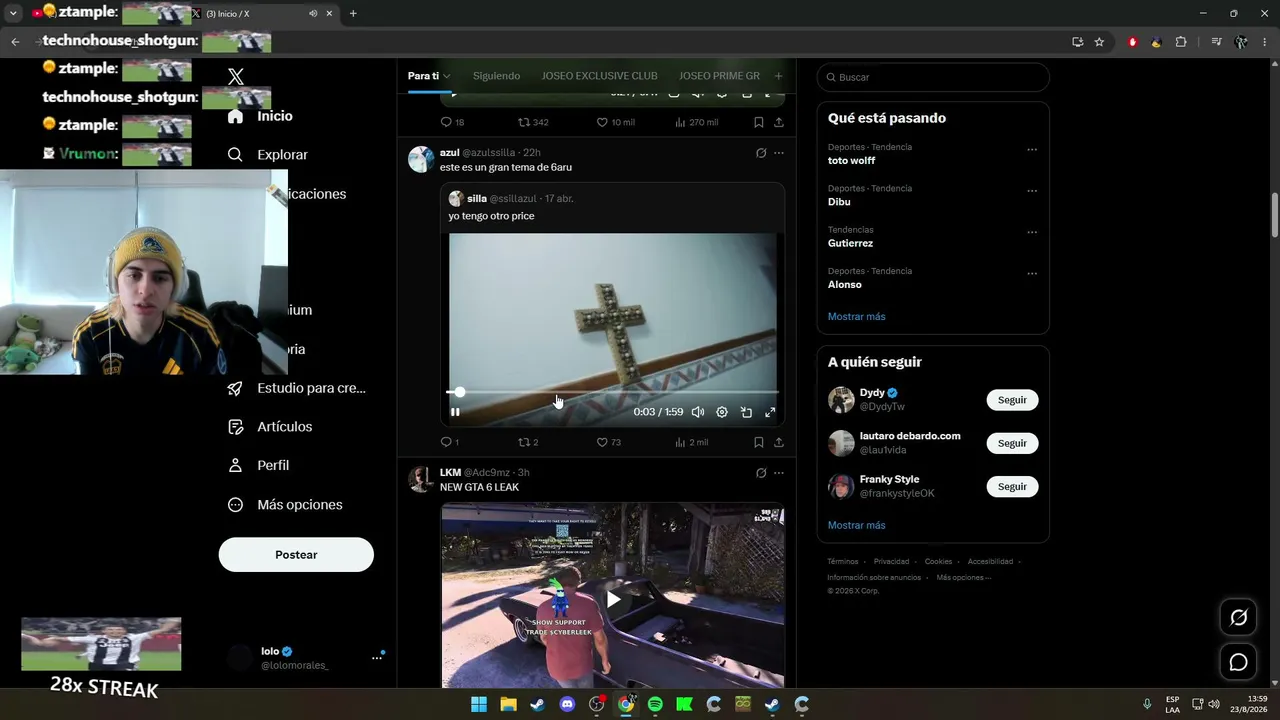Image resolution: width=1280 pixels, height=720 pixels.
Task: Open the X logo home link
Action: (236, 77)
